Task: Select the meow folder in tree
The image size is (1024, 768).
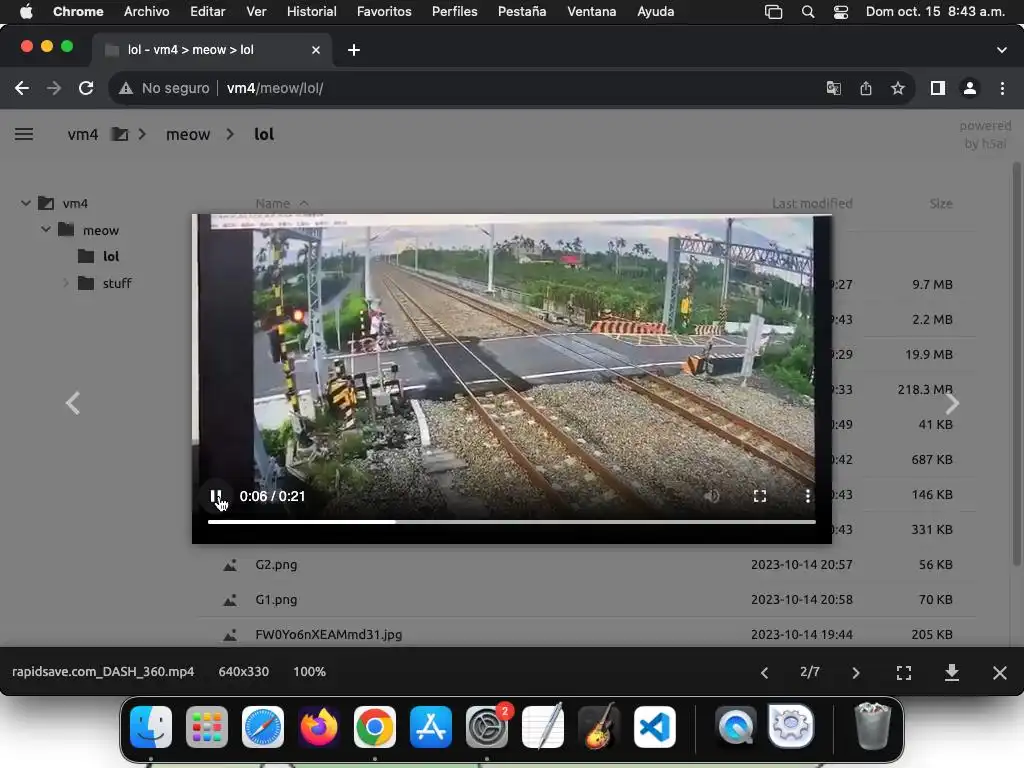Action: tap(101, 230)
